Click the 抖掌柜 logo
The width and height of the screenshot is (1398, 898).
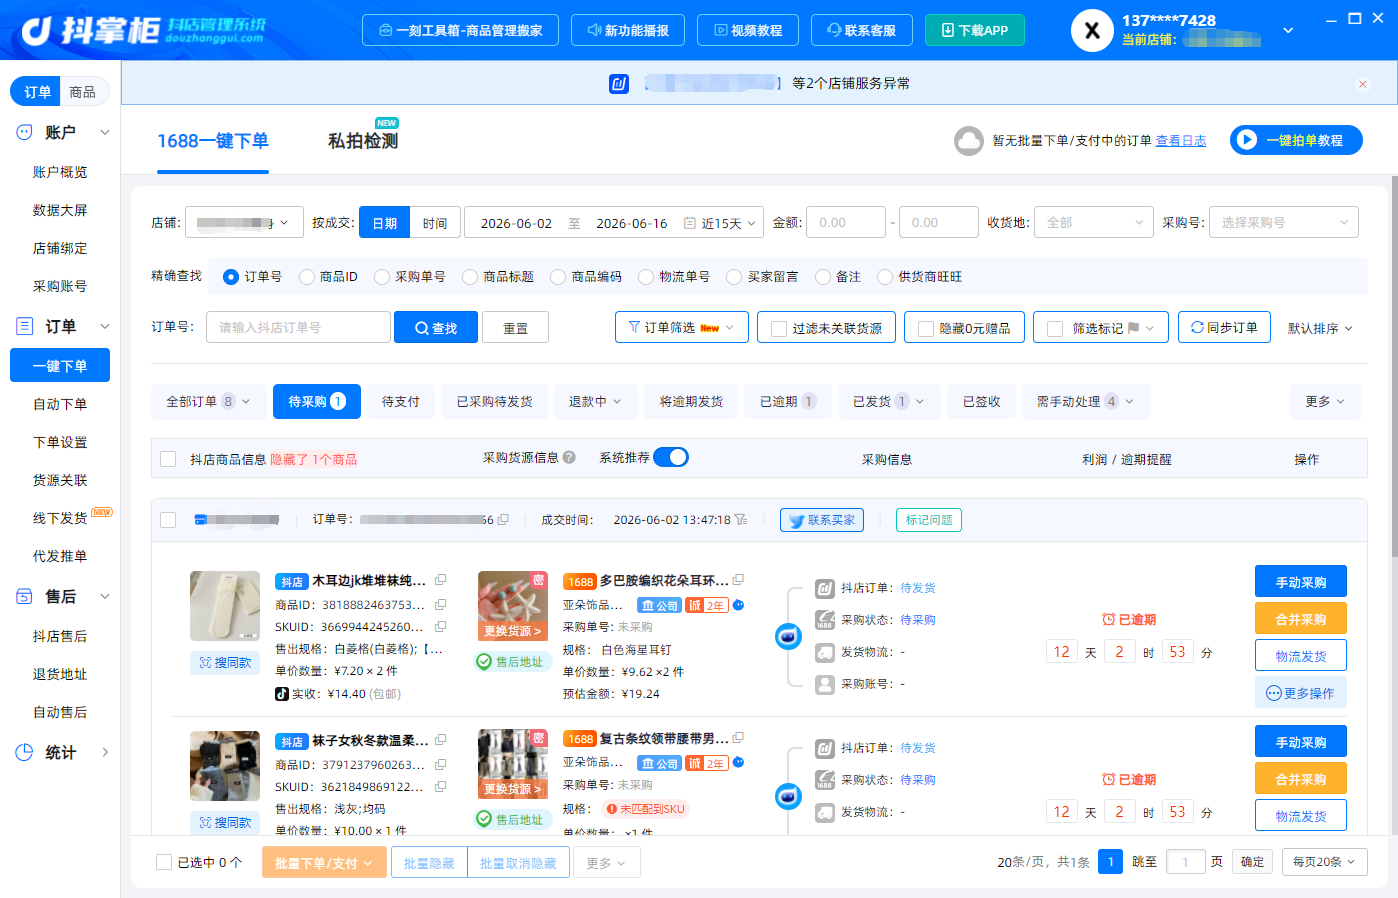coord(143,30)
